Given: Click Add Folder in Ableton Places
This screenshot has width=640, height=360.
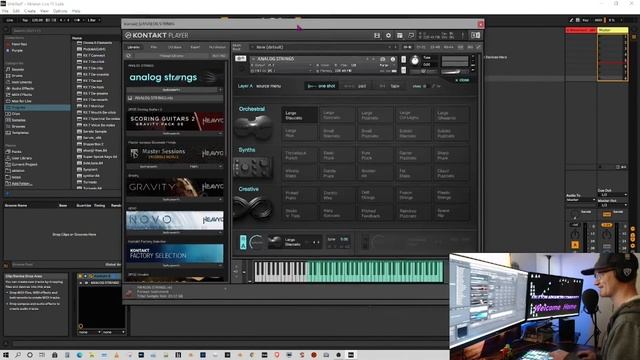Looking at the screenshot, I should 21,183.
